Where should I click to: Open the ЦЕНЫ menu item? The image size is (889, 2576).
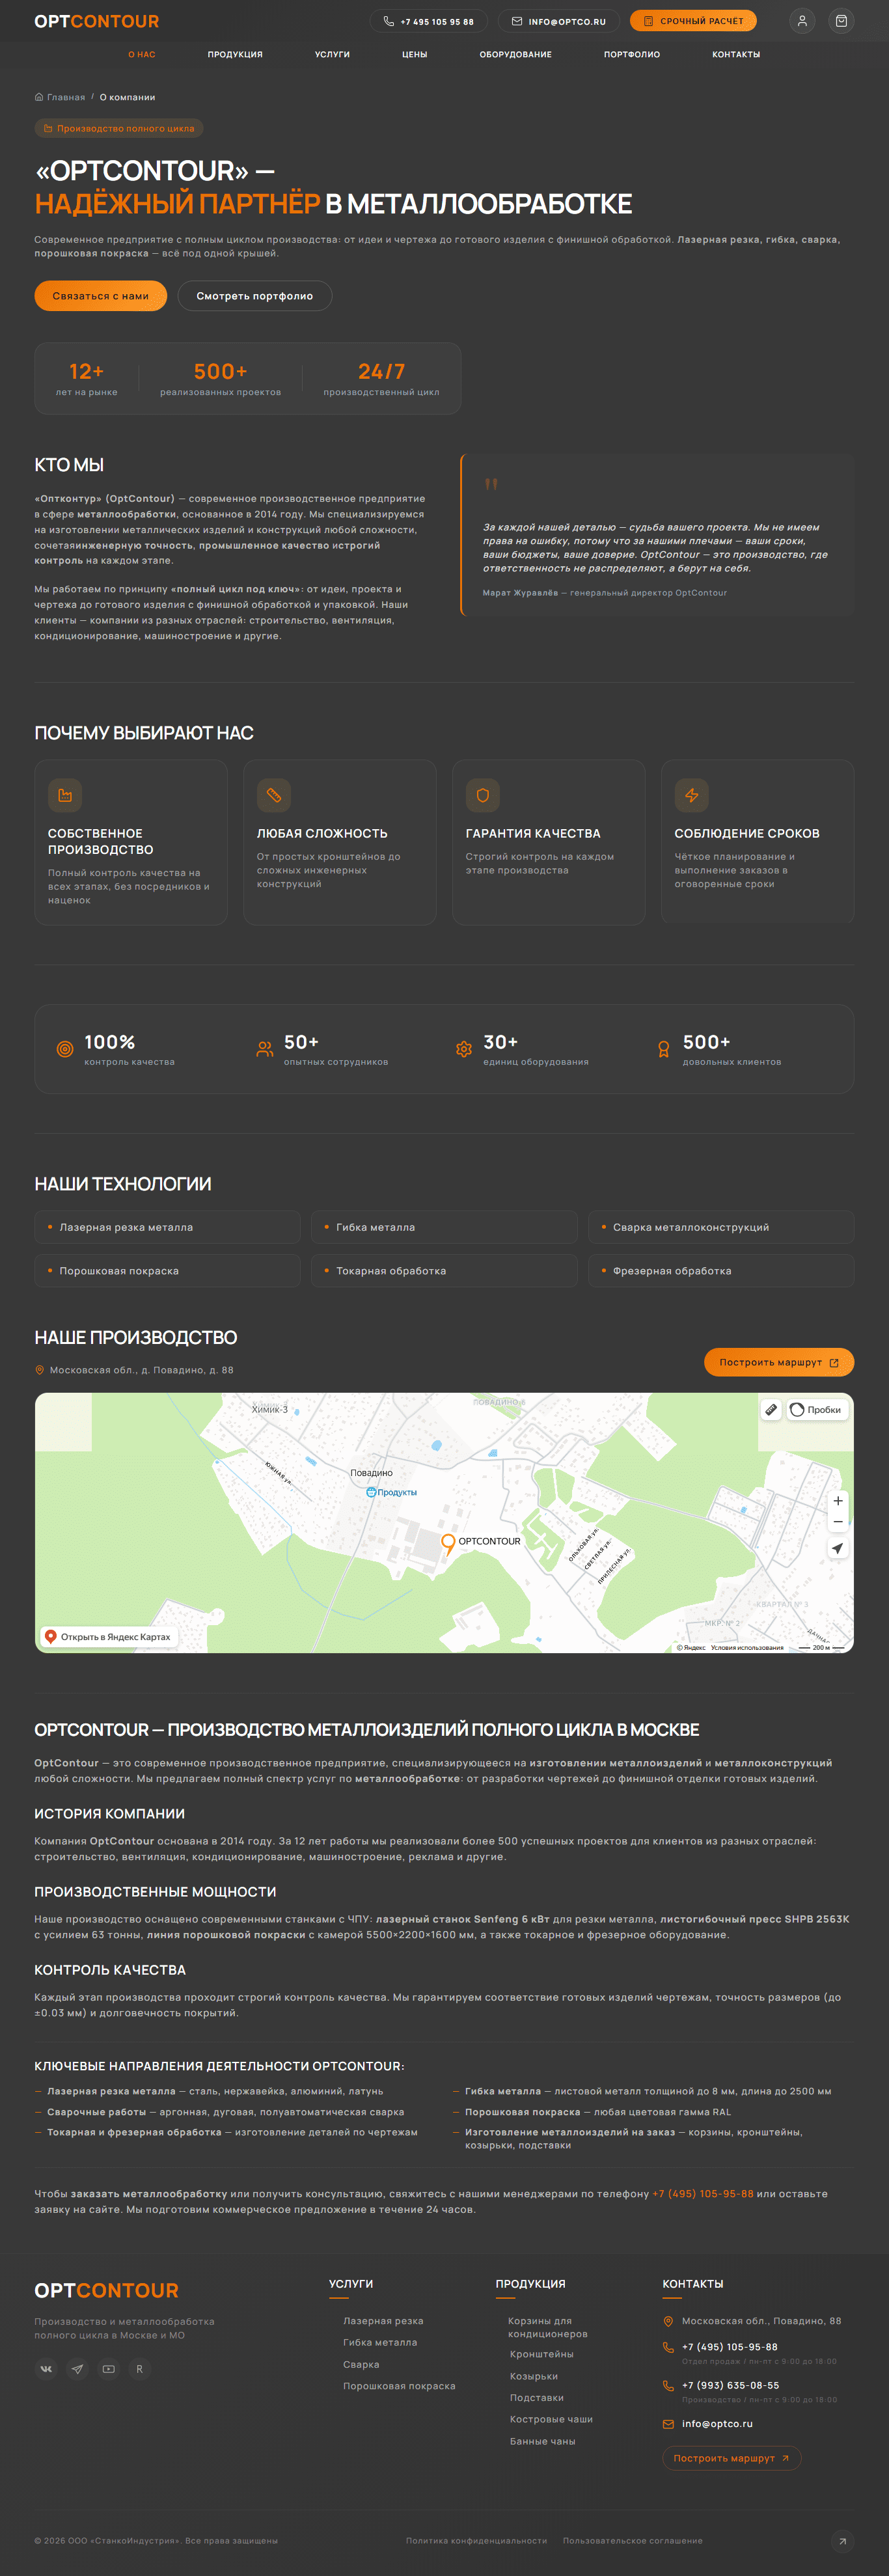pyautogui.click(x=415, y=55)
